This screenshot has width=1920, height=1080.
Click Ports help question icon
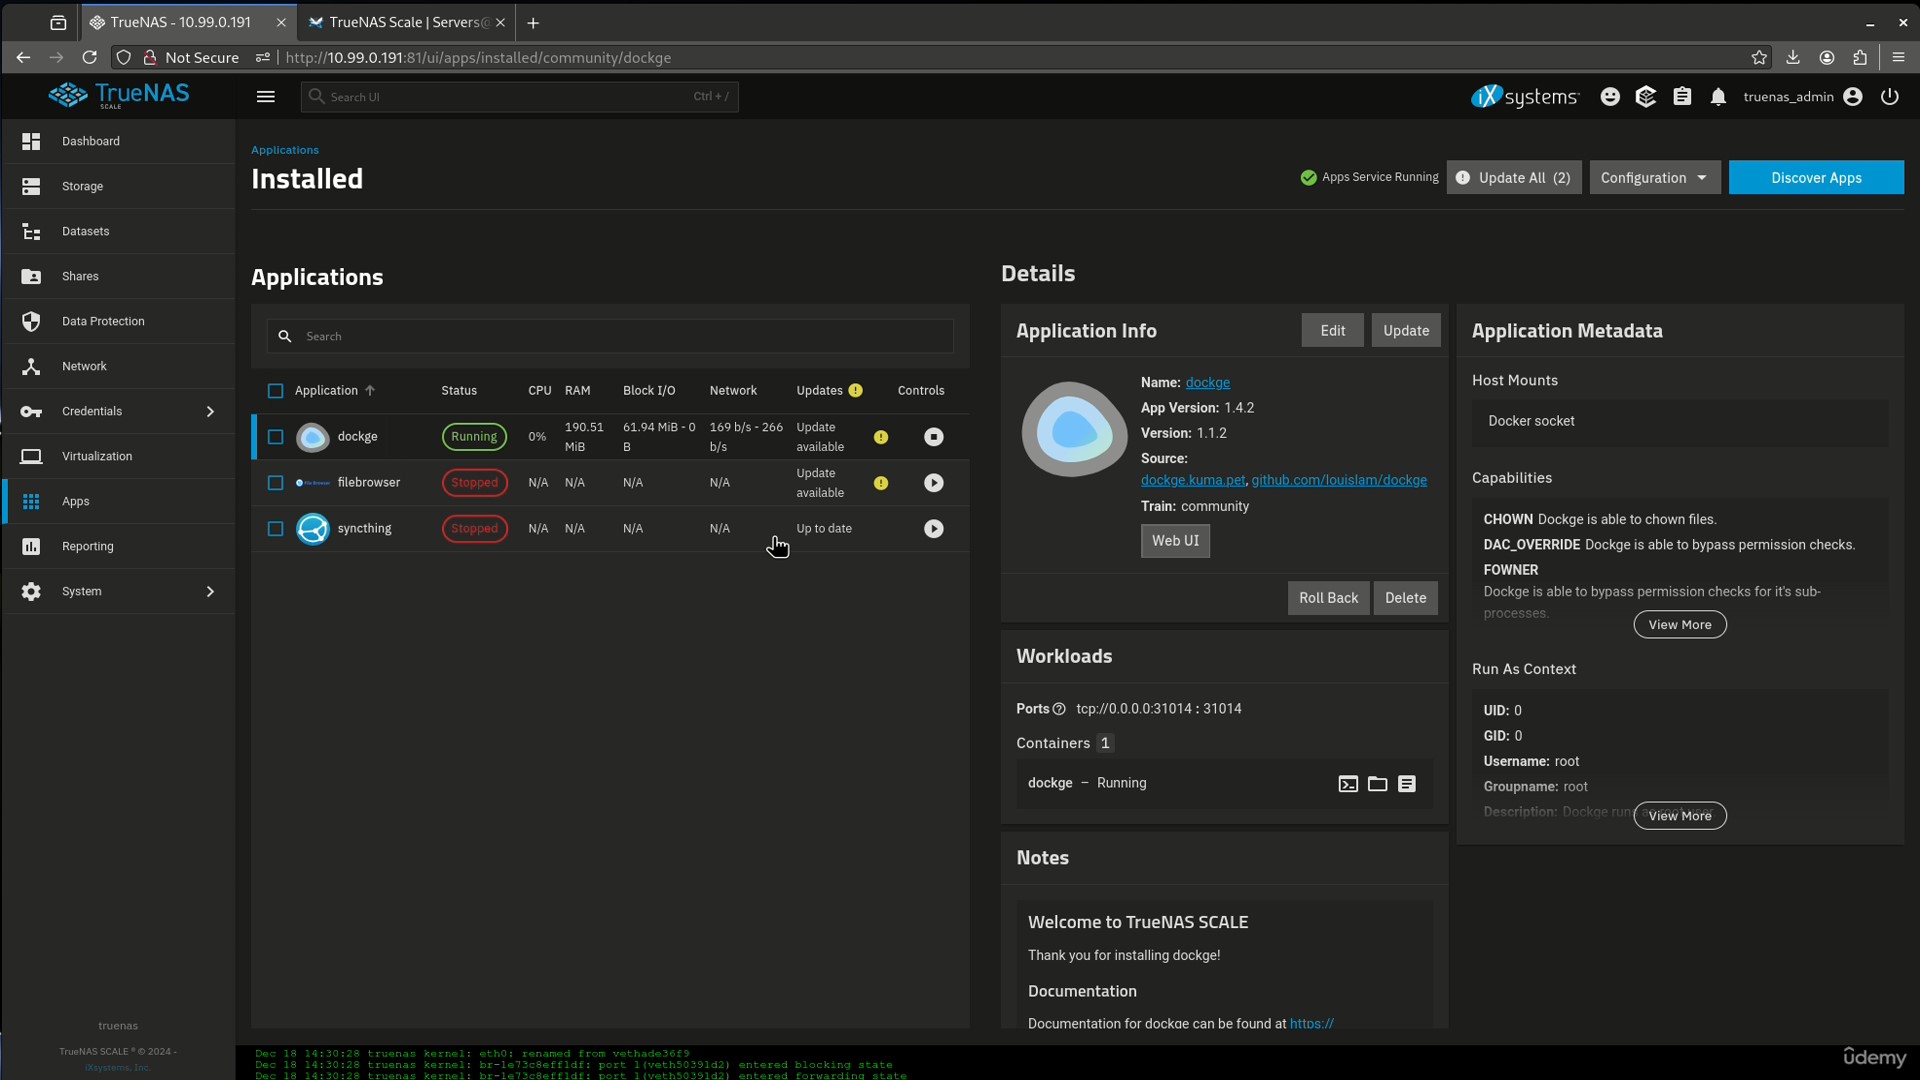point(1059,709)
